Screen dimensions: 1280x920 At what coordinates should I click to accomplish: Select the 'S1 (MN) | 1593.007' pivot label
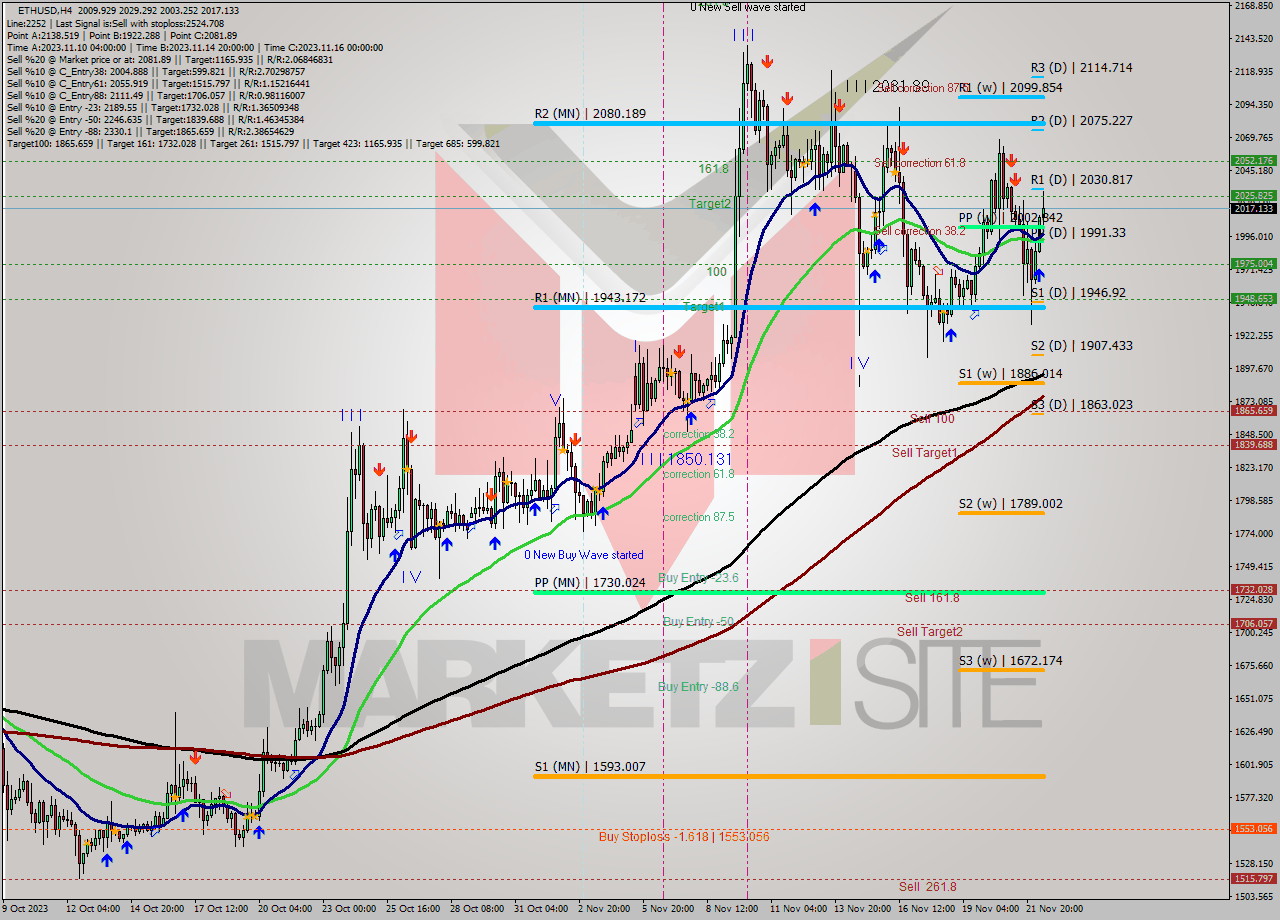590,767
